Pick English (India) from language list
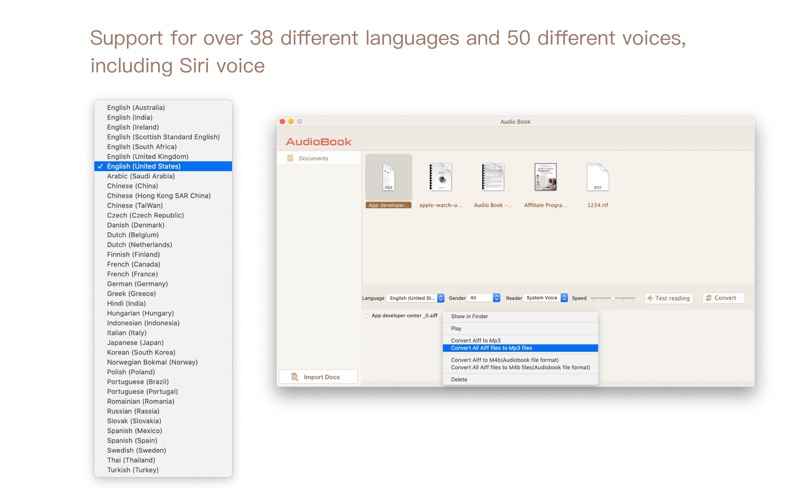 pyautogui.click(x=163, y=117)
